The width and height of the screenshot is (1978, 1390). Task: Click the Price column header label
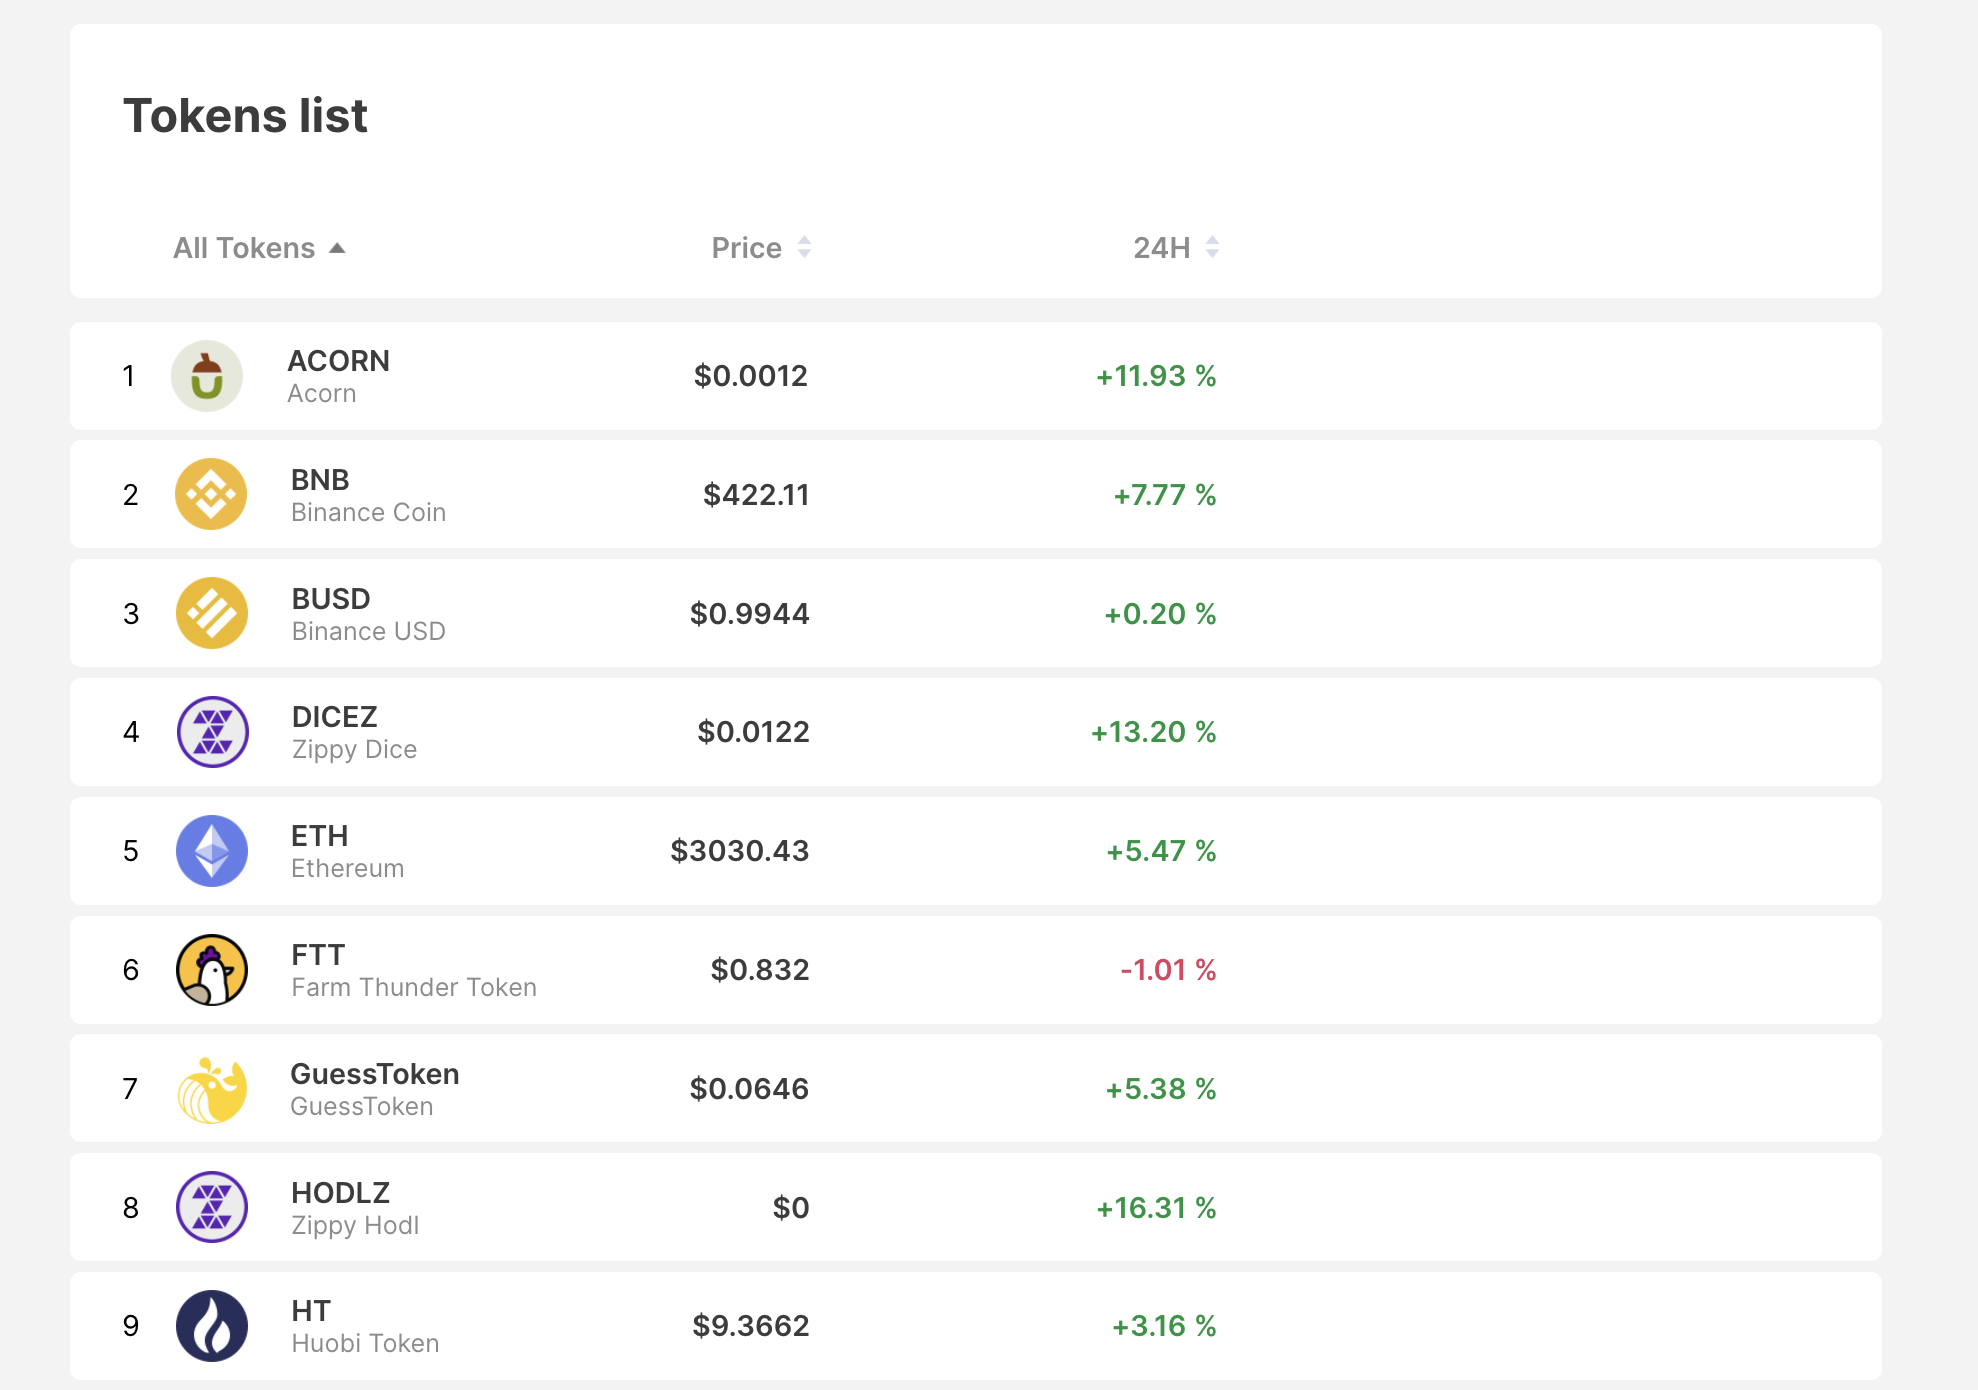click(x=746, y=248)
